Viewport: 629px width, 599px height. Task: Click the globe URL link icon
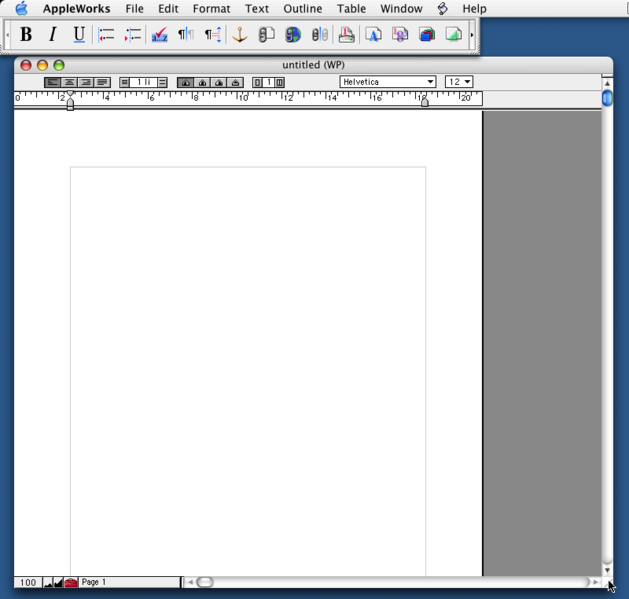[x=293, y=35]
